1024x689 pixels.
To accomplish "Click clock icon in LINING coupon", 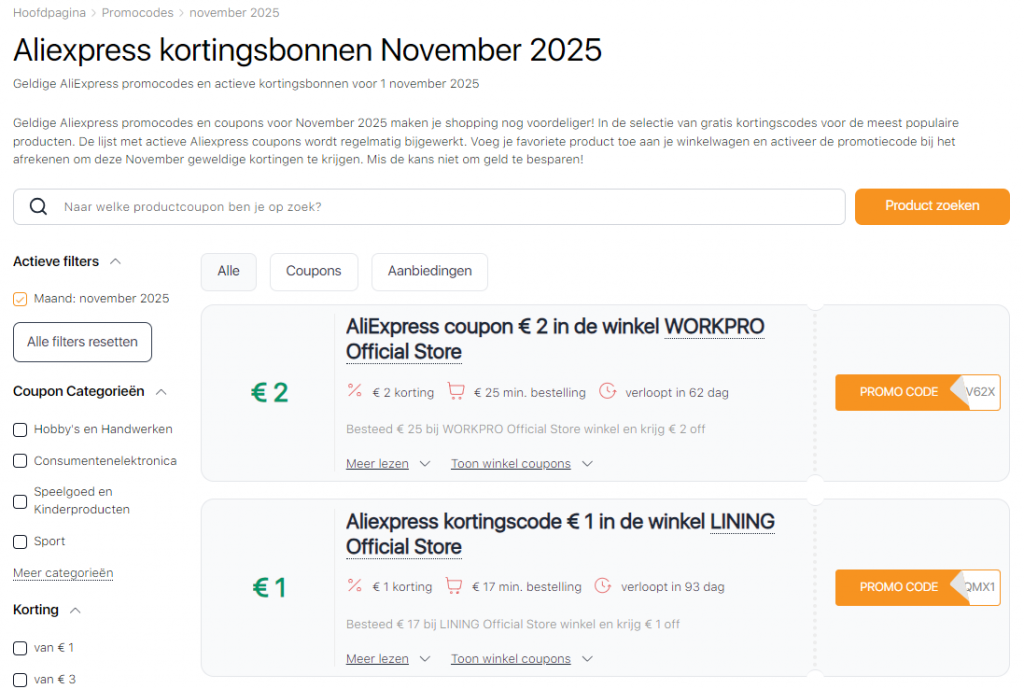I will click(602, 586).
